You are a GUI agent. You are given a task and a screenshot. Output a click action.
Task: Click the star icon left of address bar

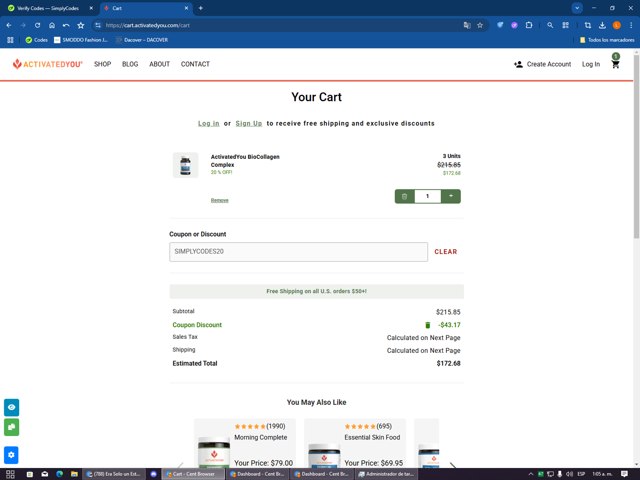point(81,25)
